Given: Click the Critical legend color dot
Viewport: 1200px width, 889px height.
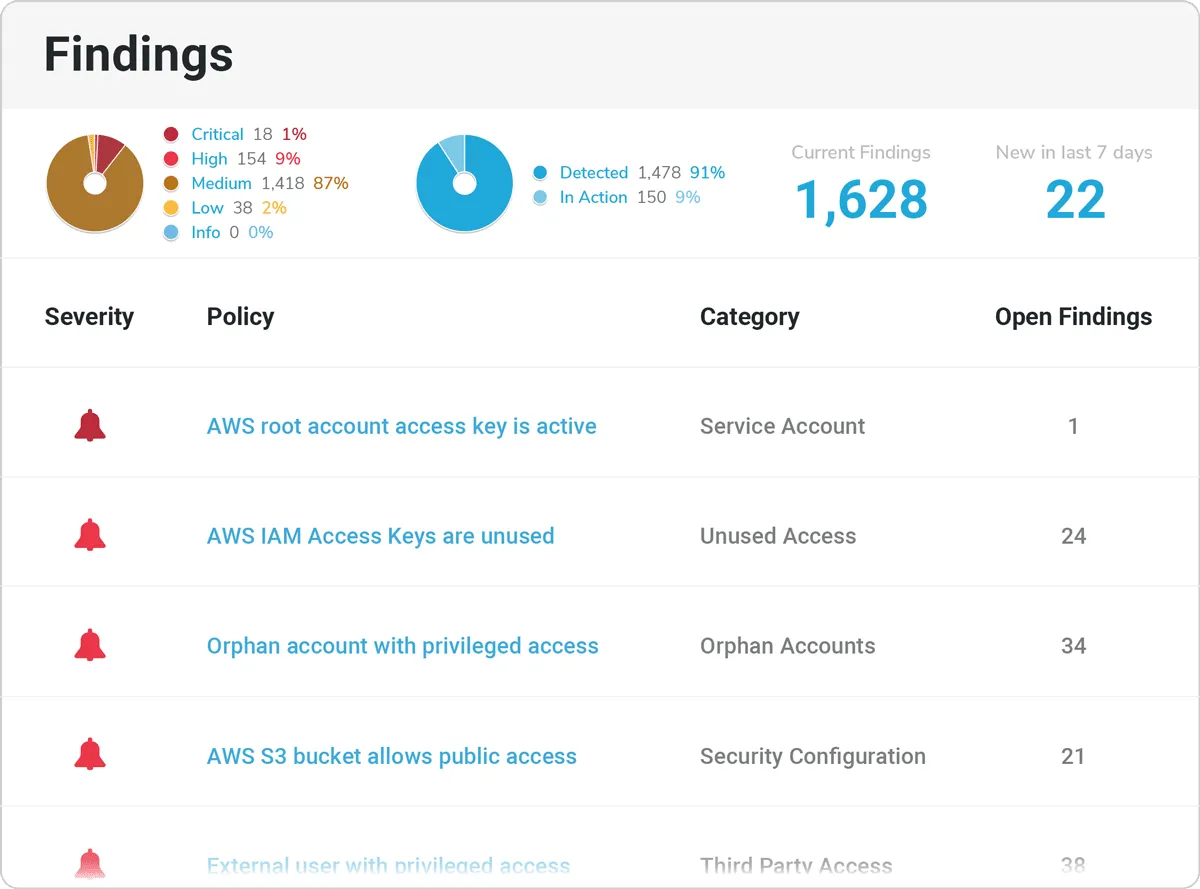Looking at the screenshot, I should coord(171,134).
